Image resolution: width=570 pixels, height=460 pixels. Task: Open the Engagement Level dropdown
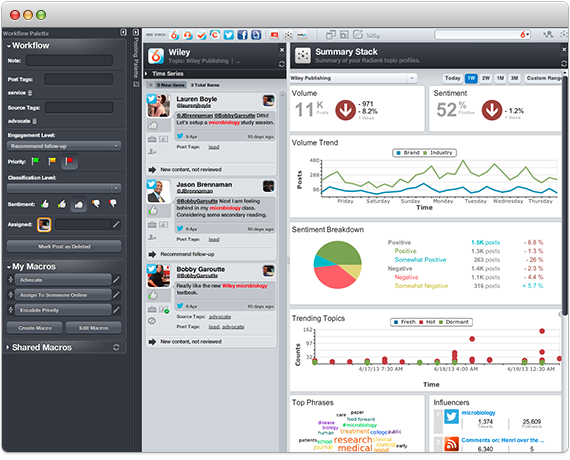point(64,146)
